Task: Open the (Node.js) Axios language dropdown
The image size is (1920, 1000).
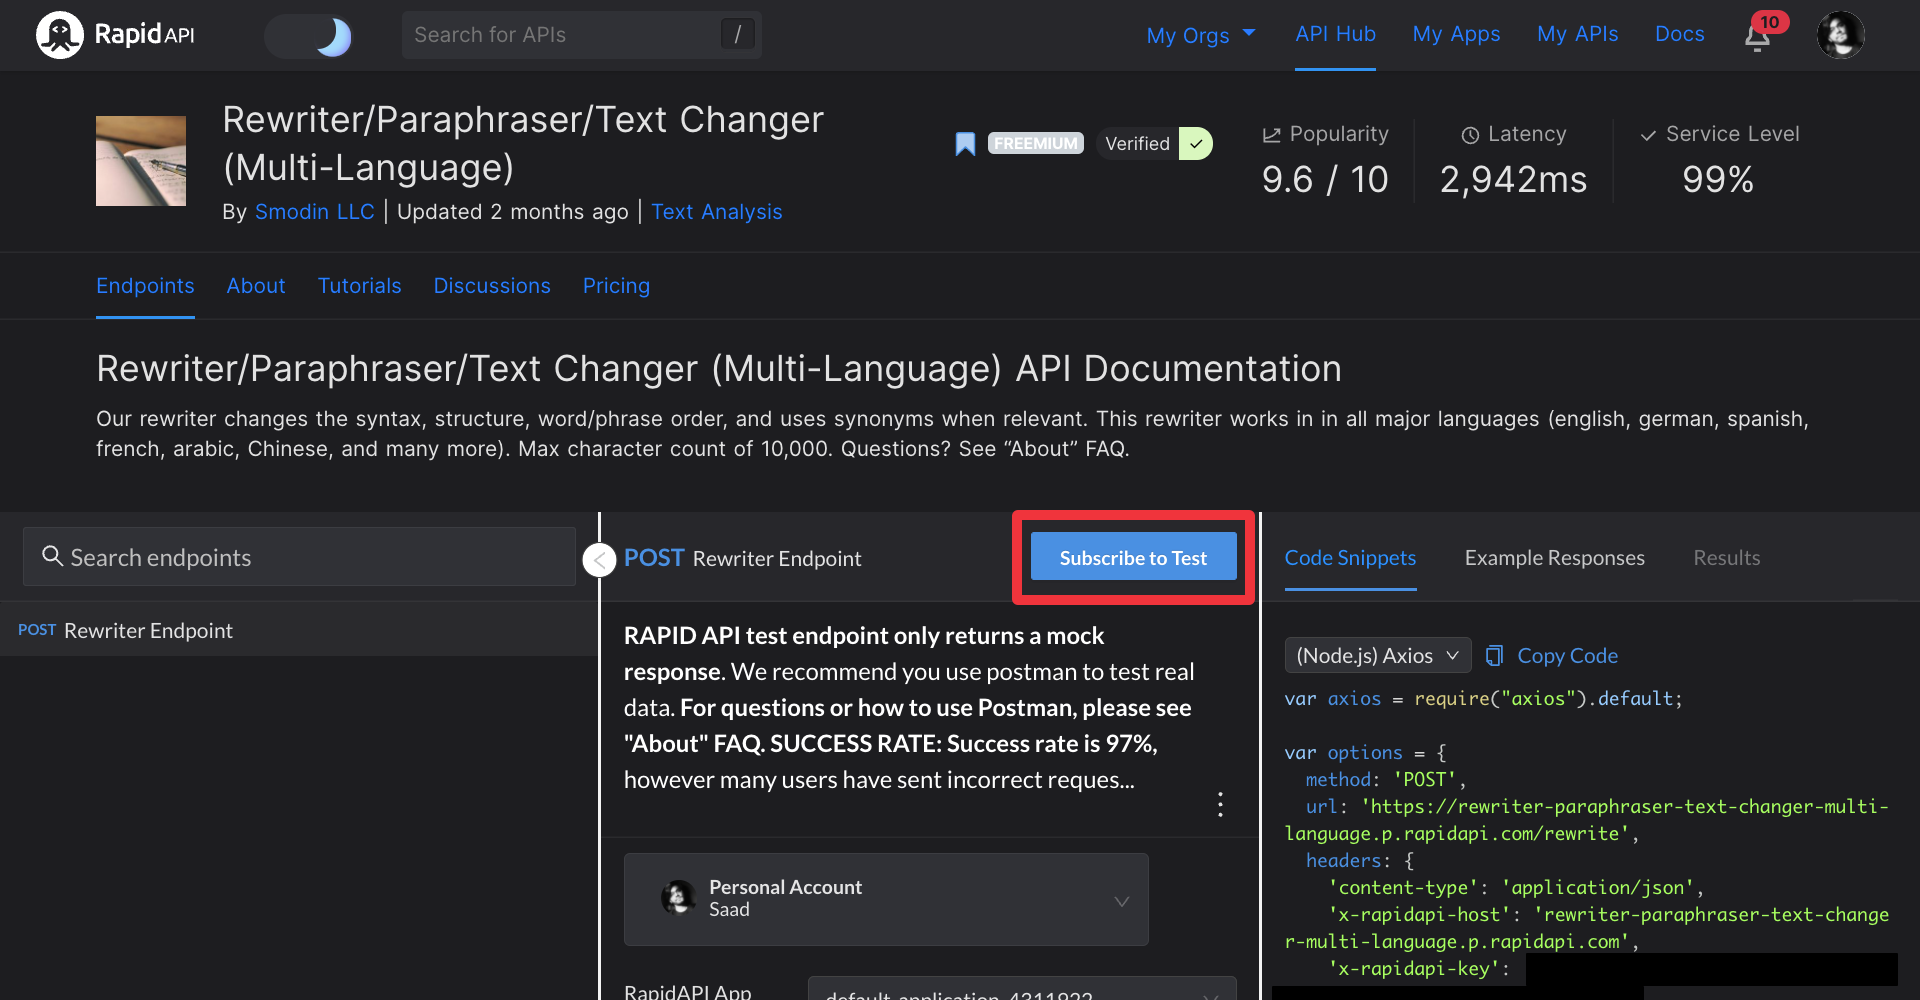Action: click(x=1377, y=656)
